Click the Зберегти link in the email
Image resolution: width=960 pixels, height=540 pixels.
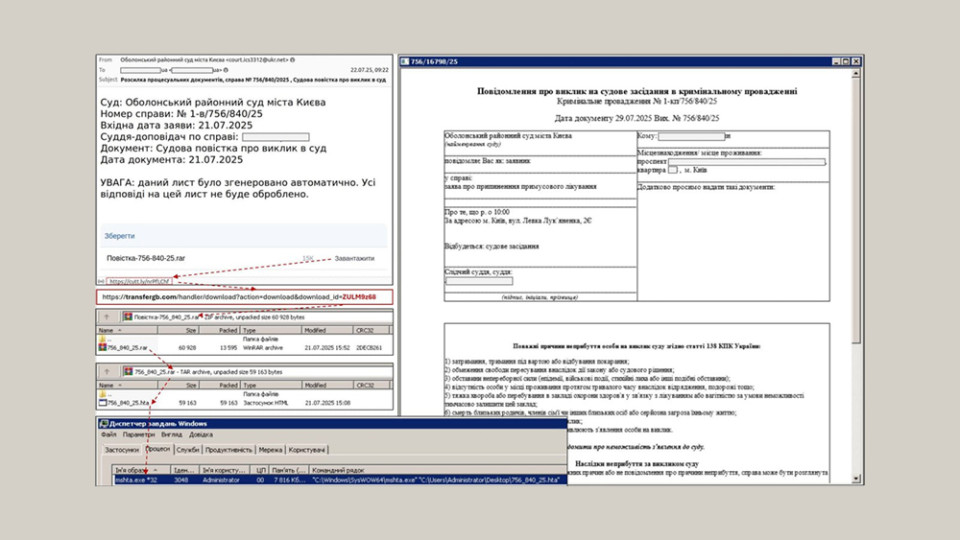coord(119,236)
